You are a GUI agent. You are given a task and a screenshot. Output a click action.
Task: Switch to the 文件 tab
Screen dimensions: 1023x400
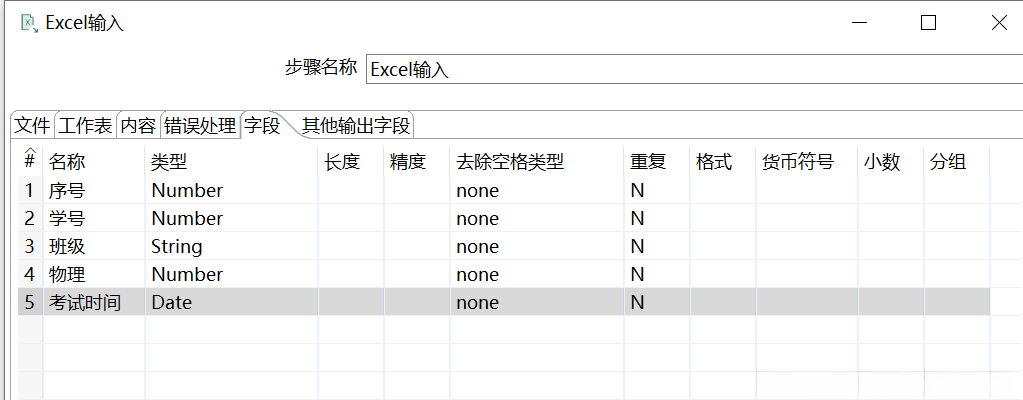[x=32, y=126]
